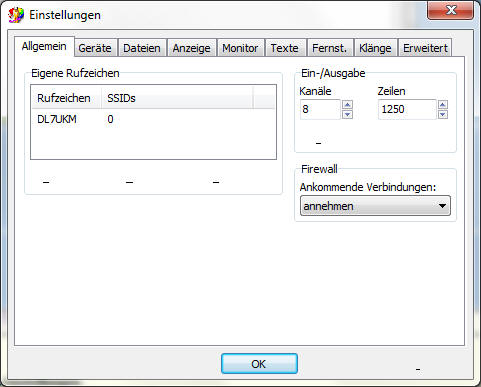Click the SSID value 0 cell
This screenshot has width=481, height=387.
[110, 119]
